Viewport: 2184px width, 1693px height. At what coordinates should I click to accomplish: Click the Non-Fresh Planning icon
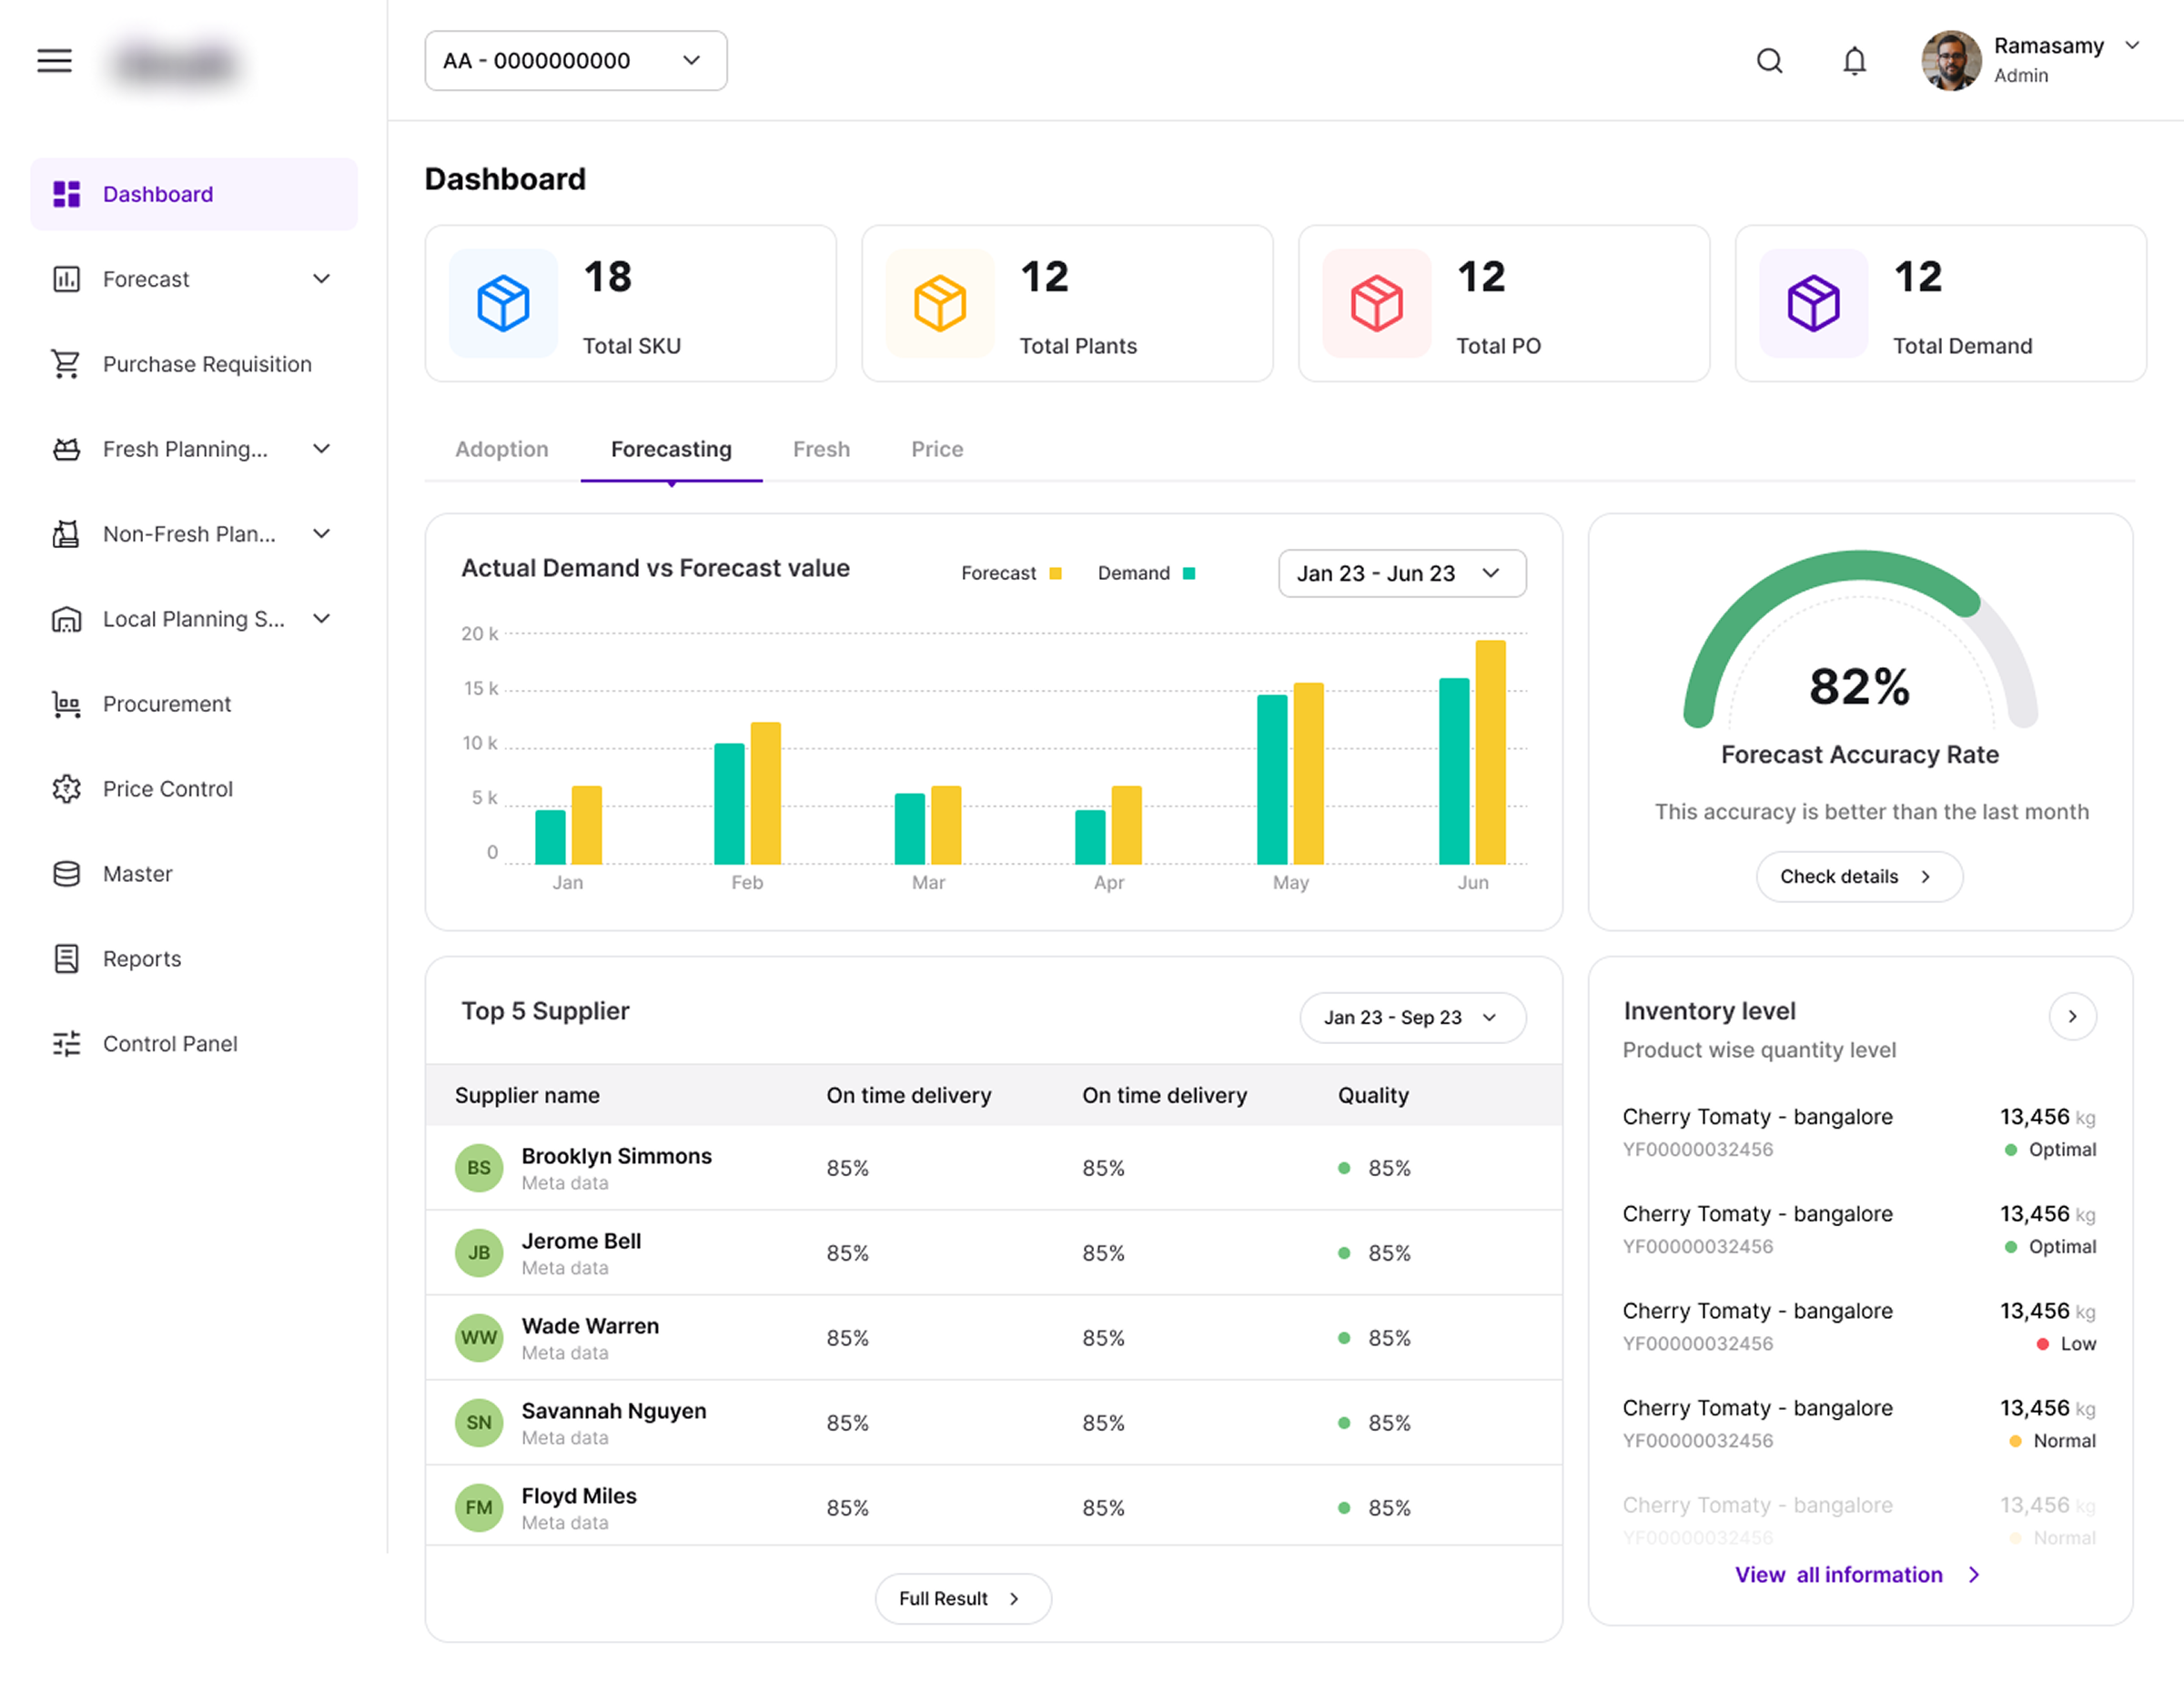point(67,534)
